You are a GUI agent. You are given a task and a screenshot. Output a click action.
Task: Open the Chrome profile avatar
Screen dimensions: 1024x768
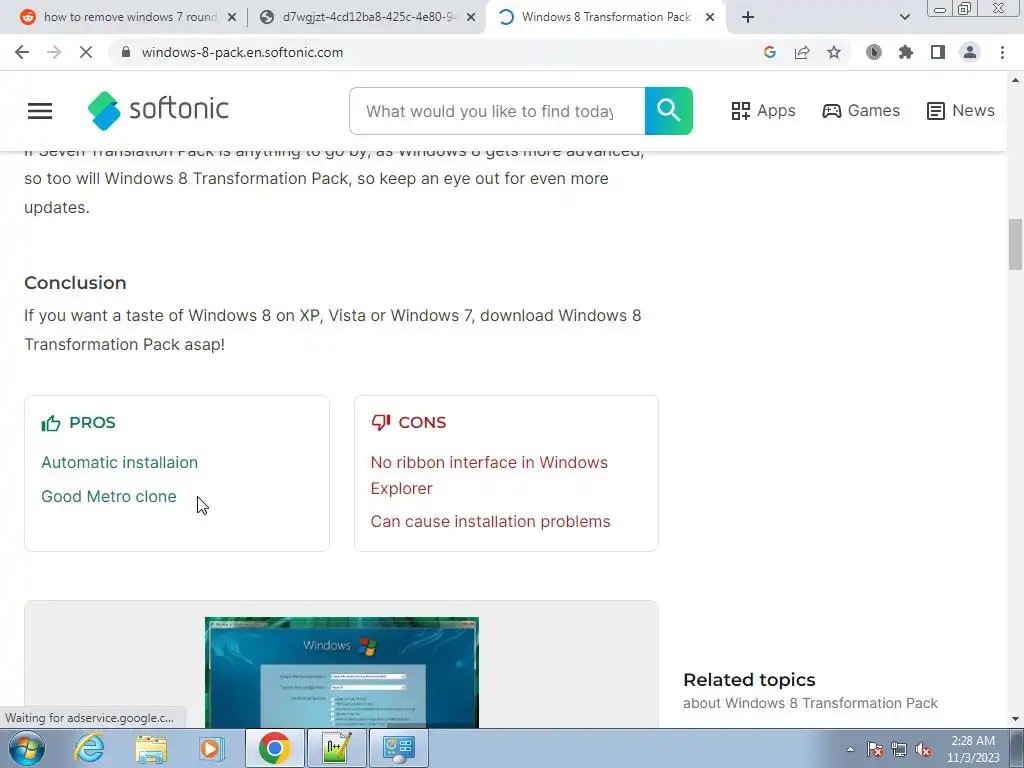pyautogui.click(x=970, y=52)
